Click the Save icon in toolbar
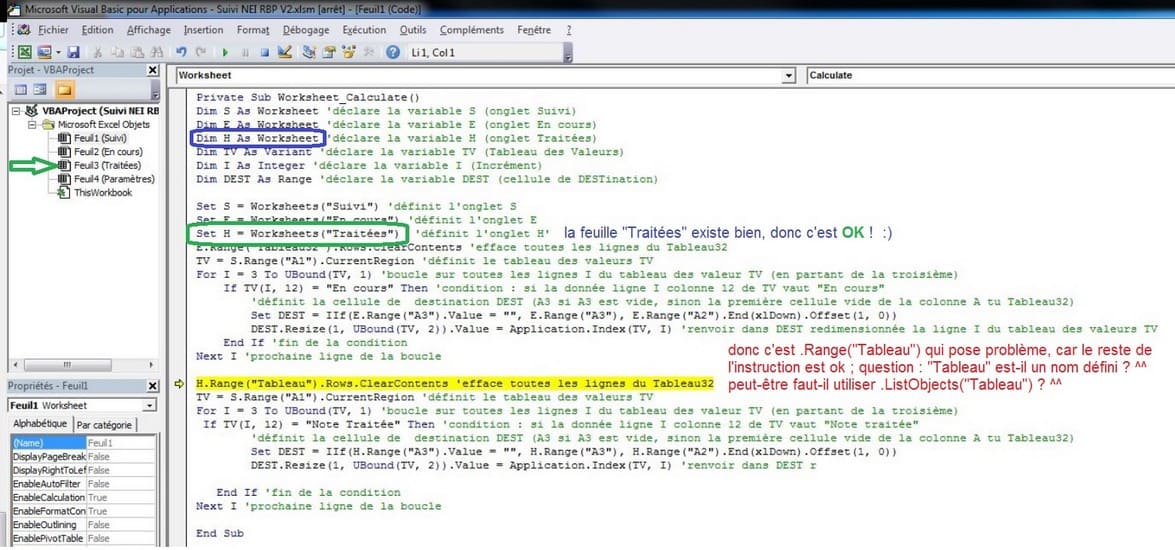This screenshot has height=550, width=1175. tap(73, 52)
